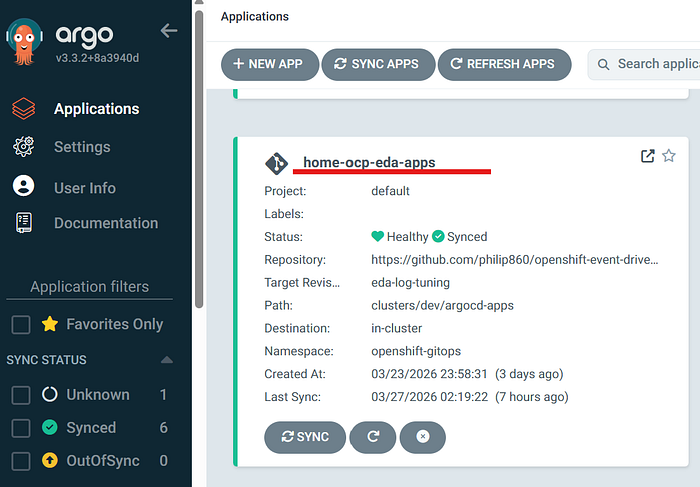Open User Info page
Viewport: 700px width, 487px height.
click(x=85, y=188)
